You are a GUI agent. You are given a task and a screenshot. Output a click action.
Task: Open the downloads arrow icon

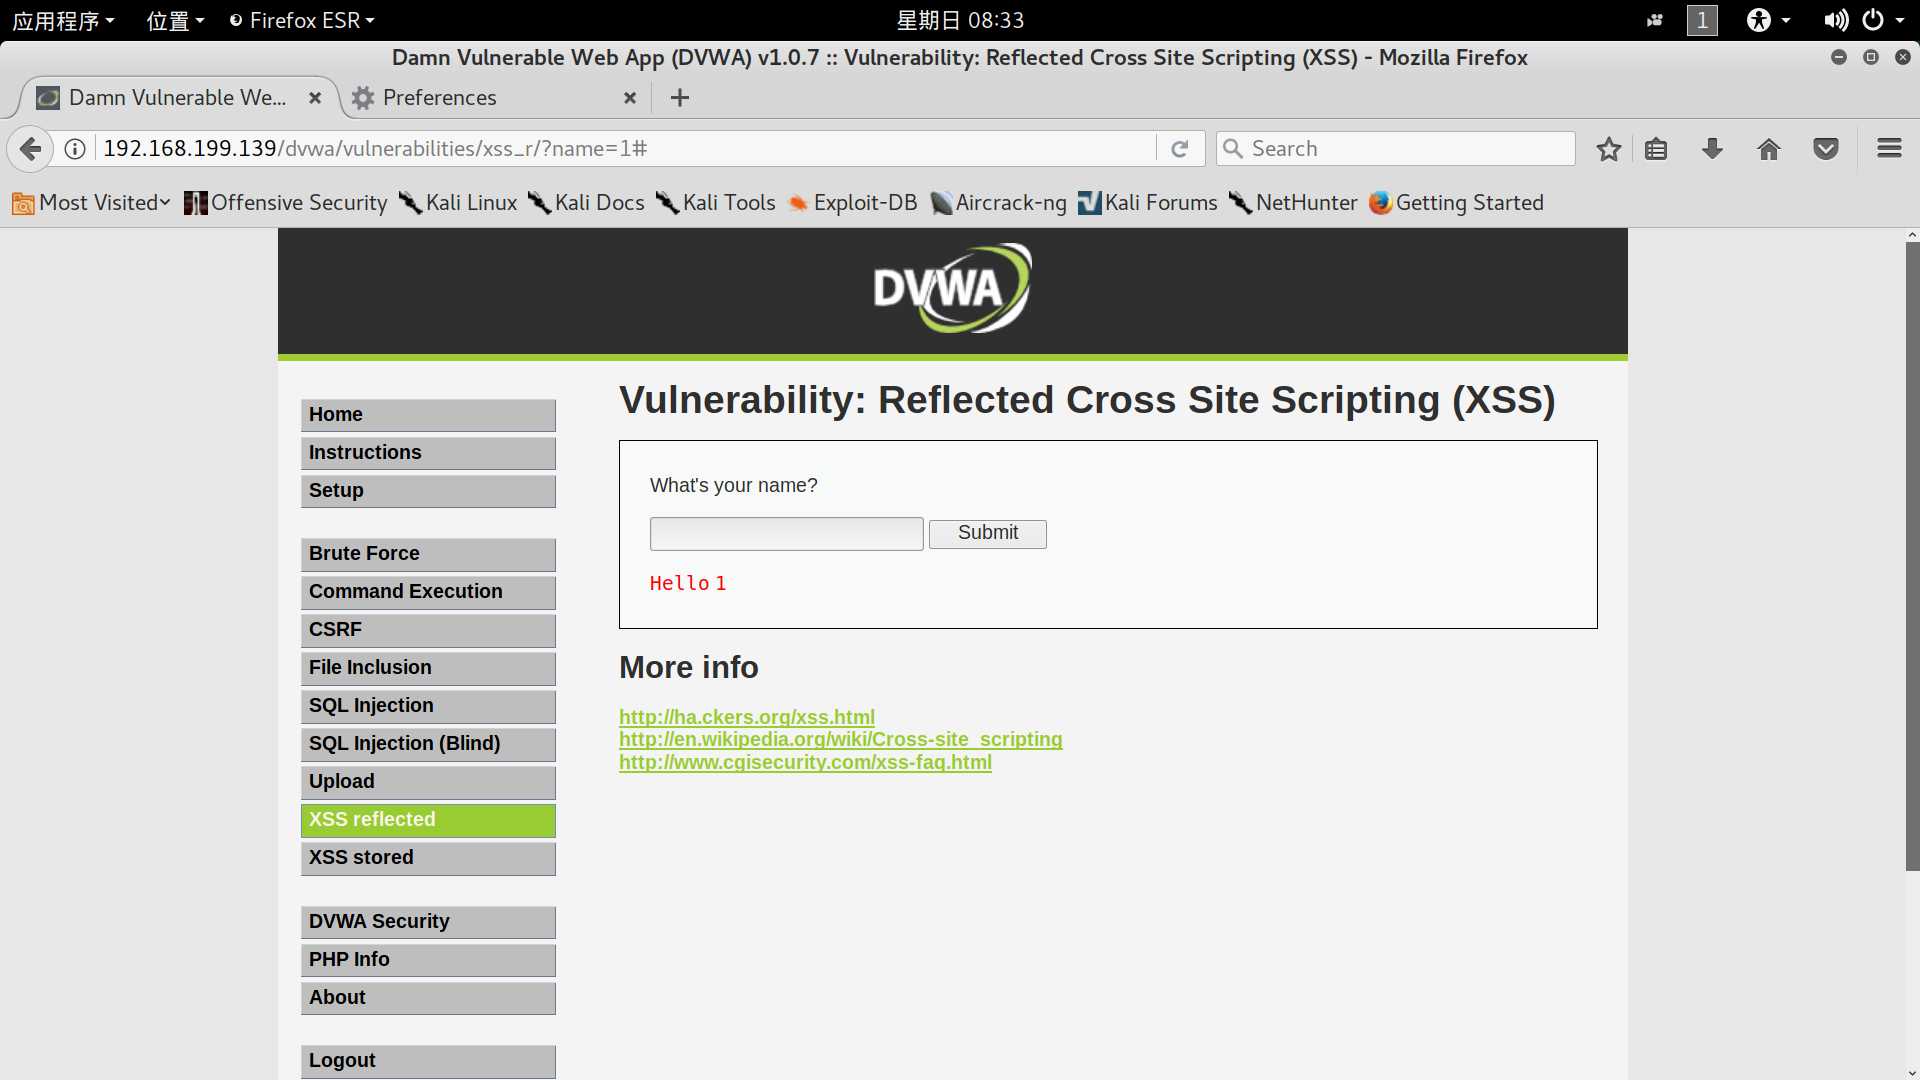[x=1712, y=149]
